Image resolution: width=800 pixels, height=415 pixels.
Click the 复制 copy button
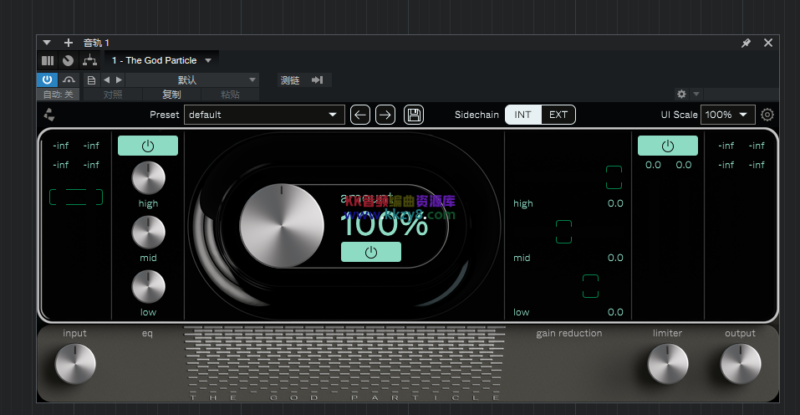[x=171, y=94]
